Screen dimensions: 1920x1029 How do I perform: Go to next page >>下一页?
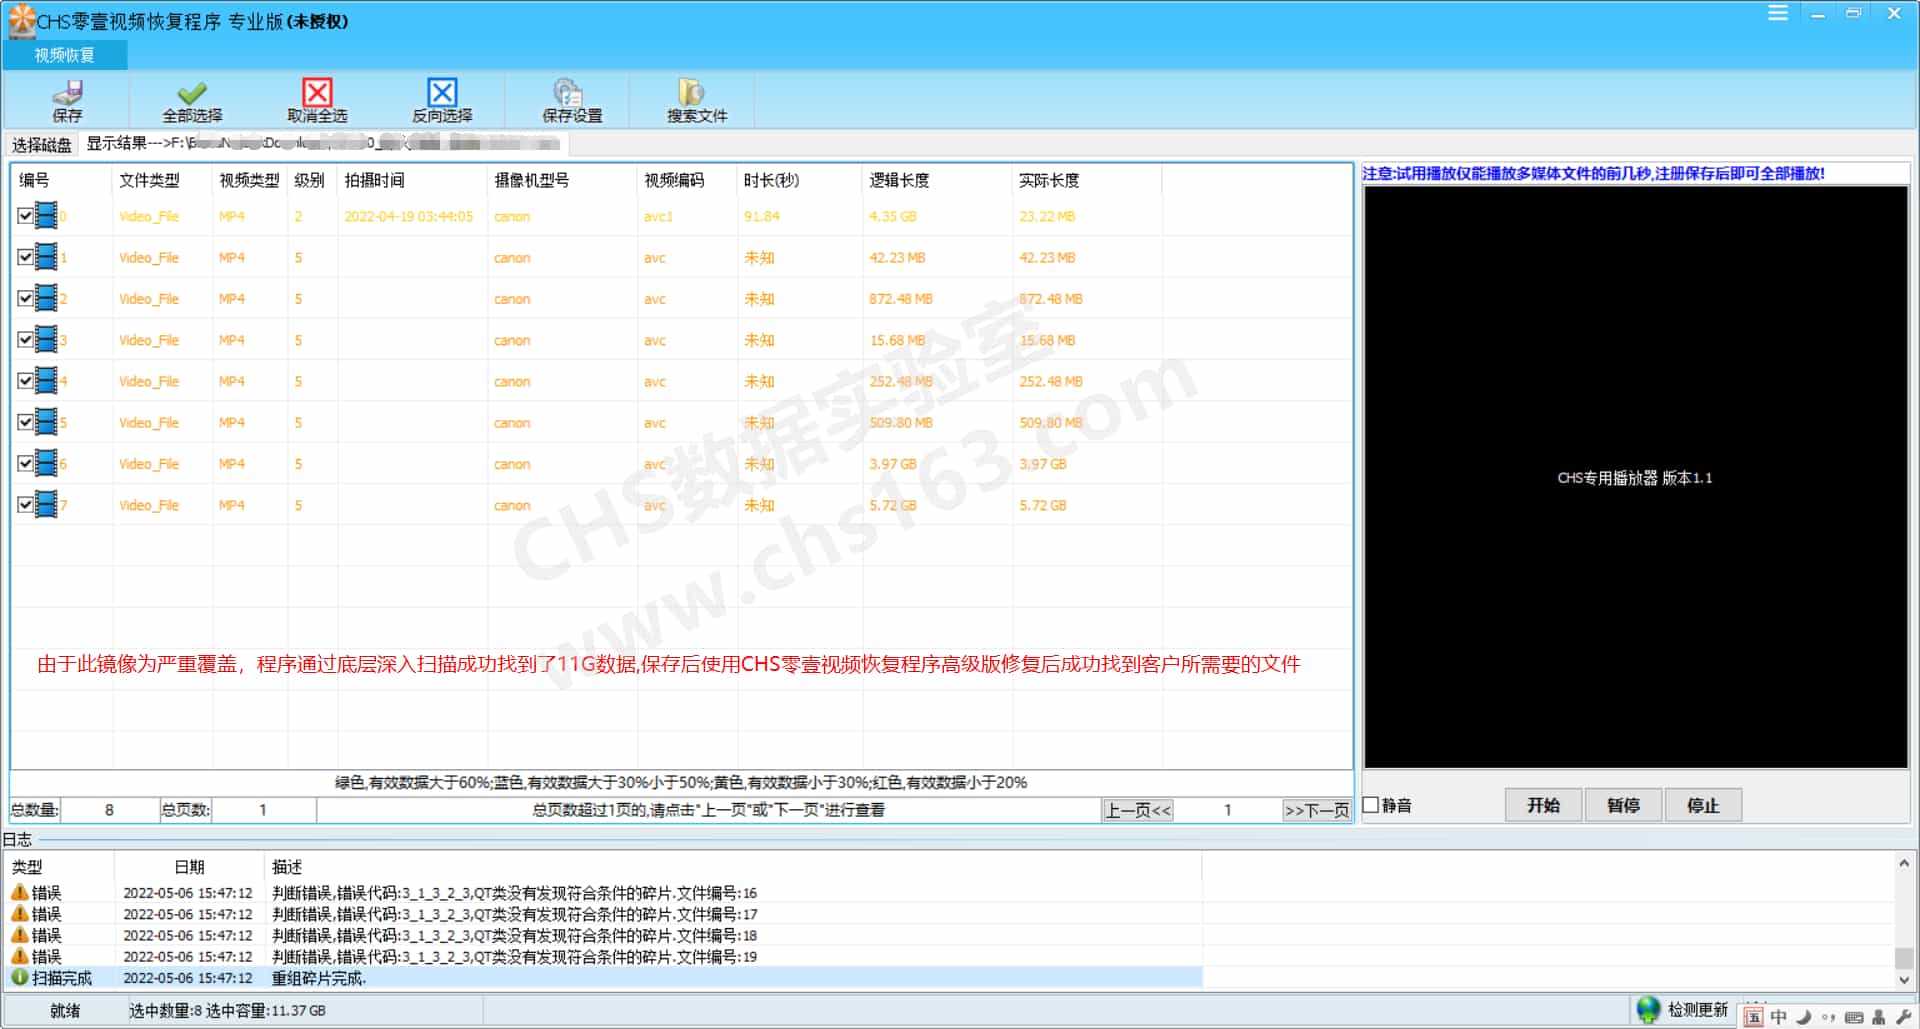(x=1316, y=810)
